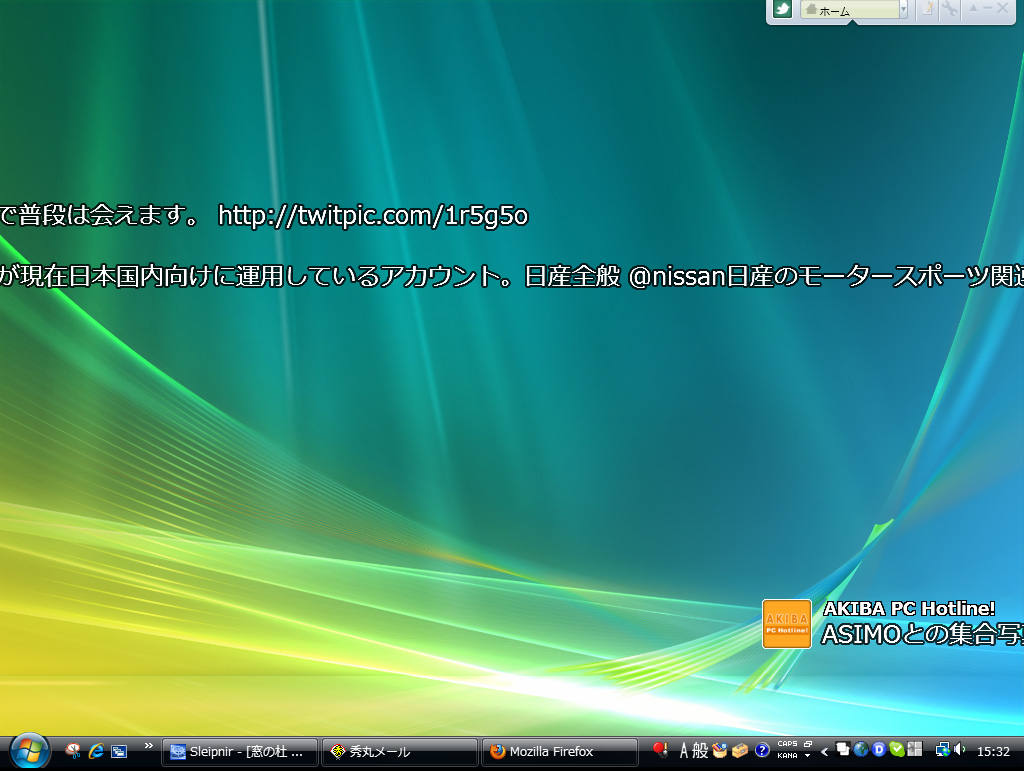Click the @nissan mention in the ticker text
This screenshot has height=771, width=1024.
coord(677,277)
